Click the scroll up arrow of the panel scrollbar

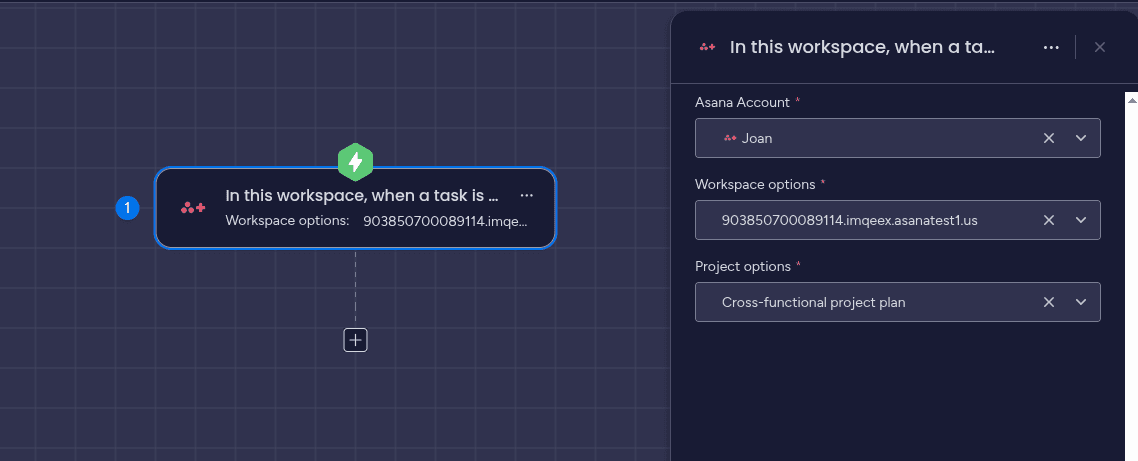coord(1131,100)
